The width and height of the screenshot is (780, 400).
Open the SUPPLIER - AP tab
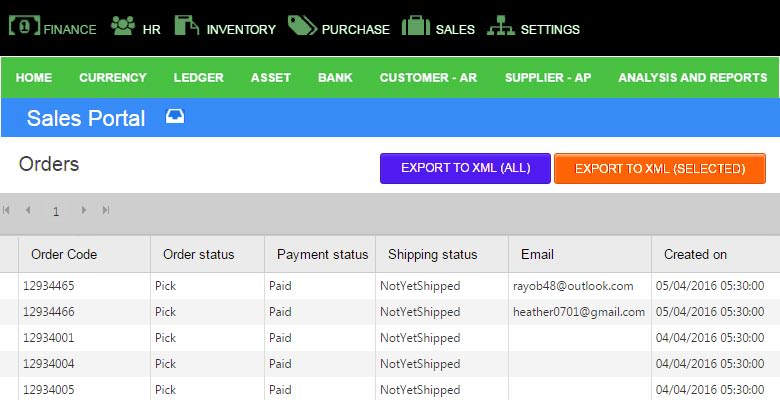pos(548,78)
